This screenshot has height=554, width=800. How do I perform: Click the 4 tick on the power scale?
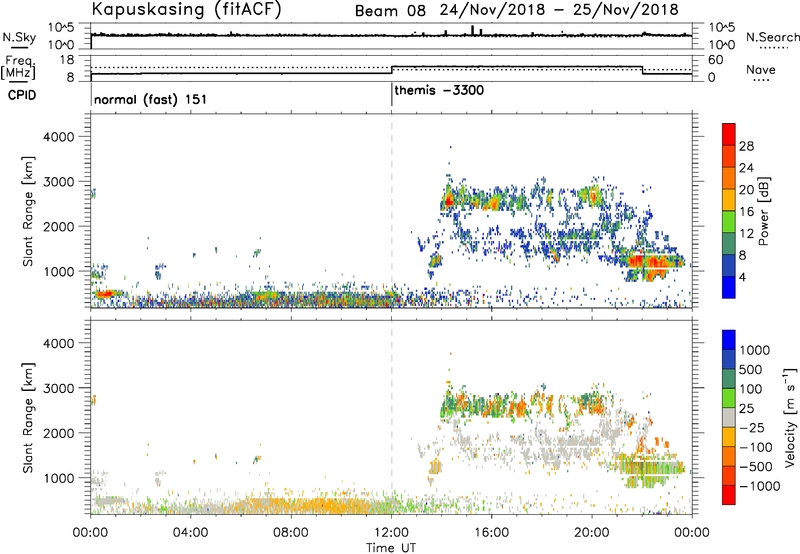pos(742,278)
